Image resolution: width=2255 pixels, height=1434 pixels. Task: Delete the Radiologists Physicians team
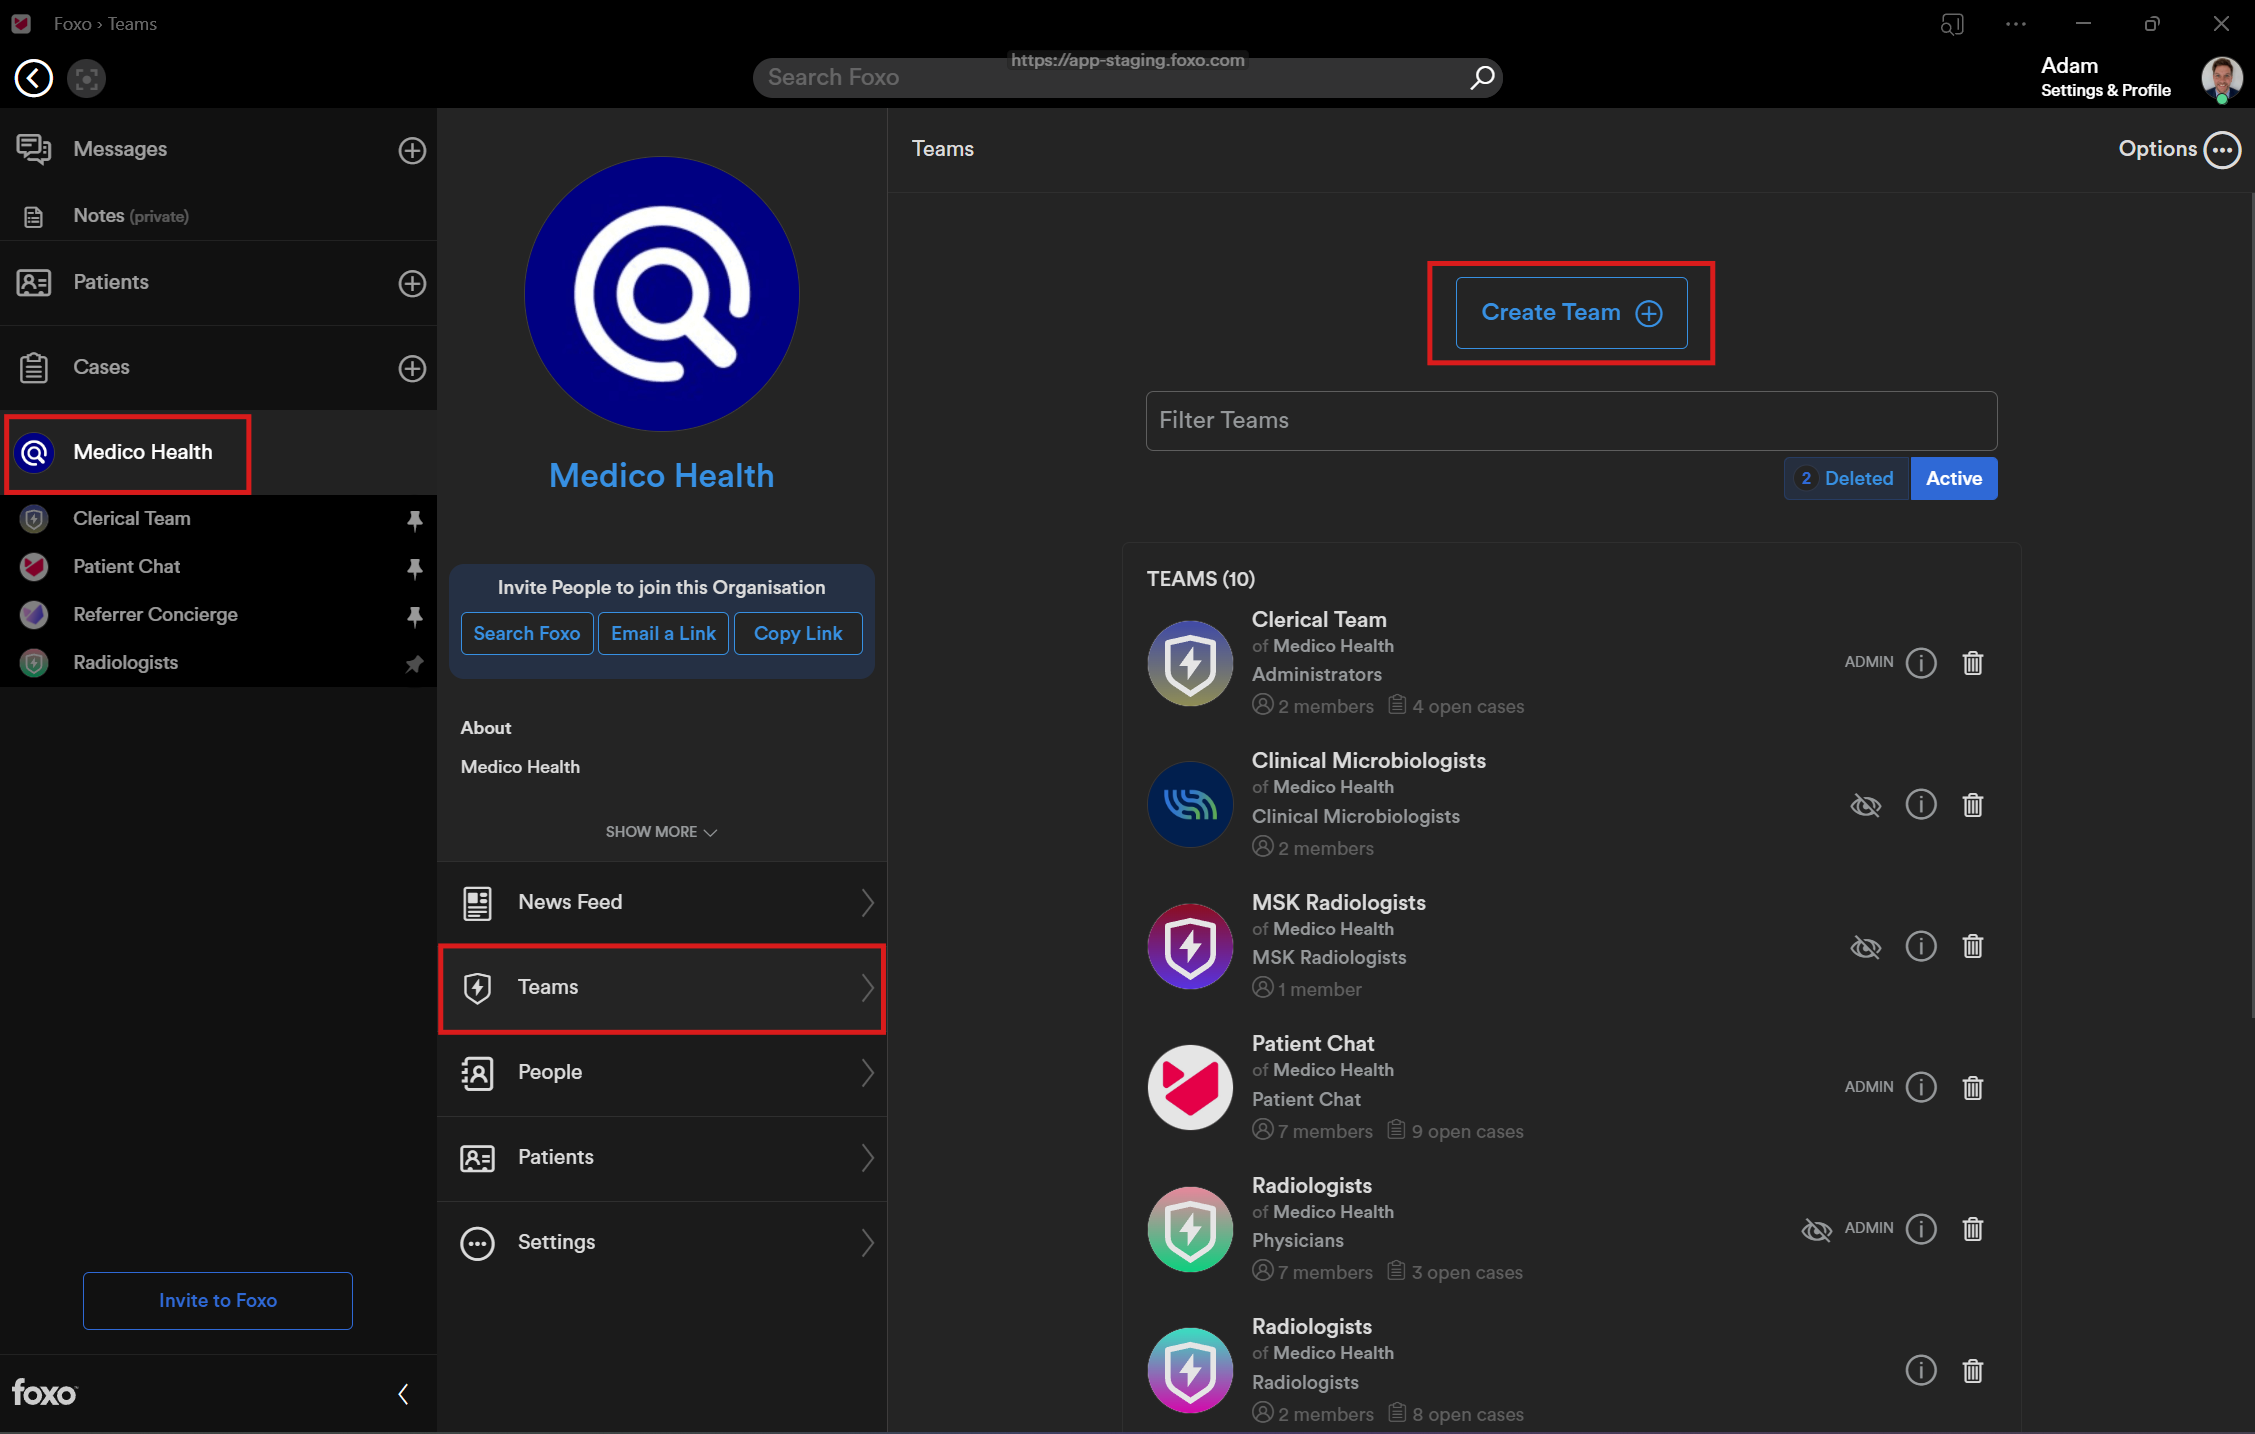point(1973,1229)
